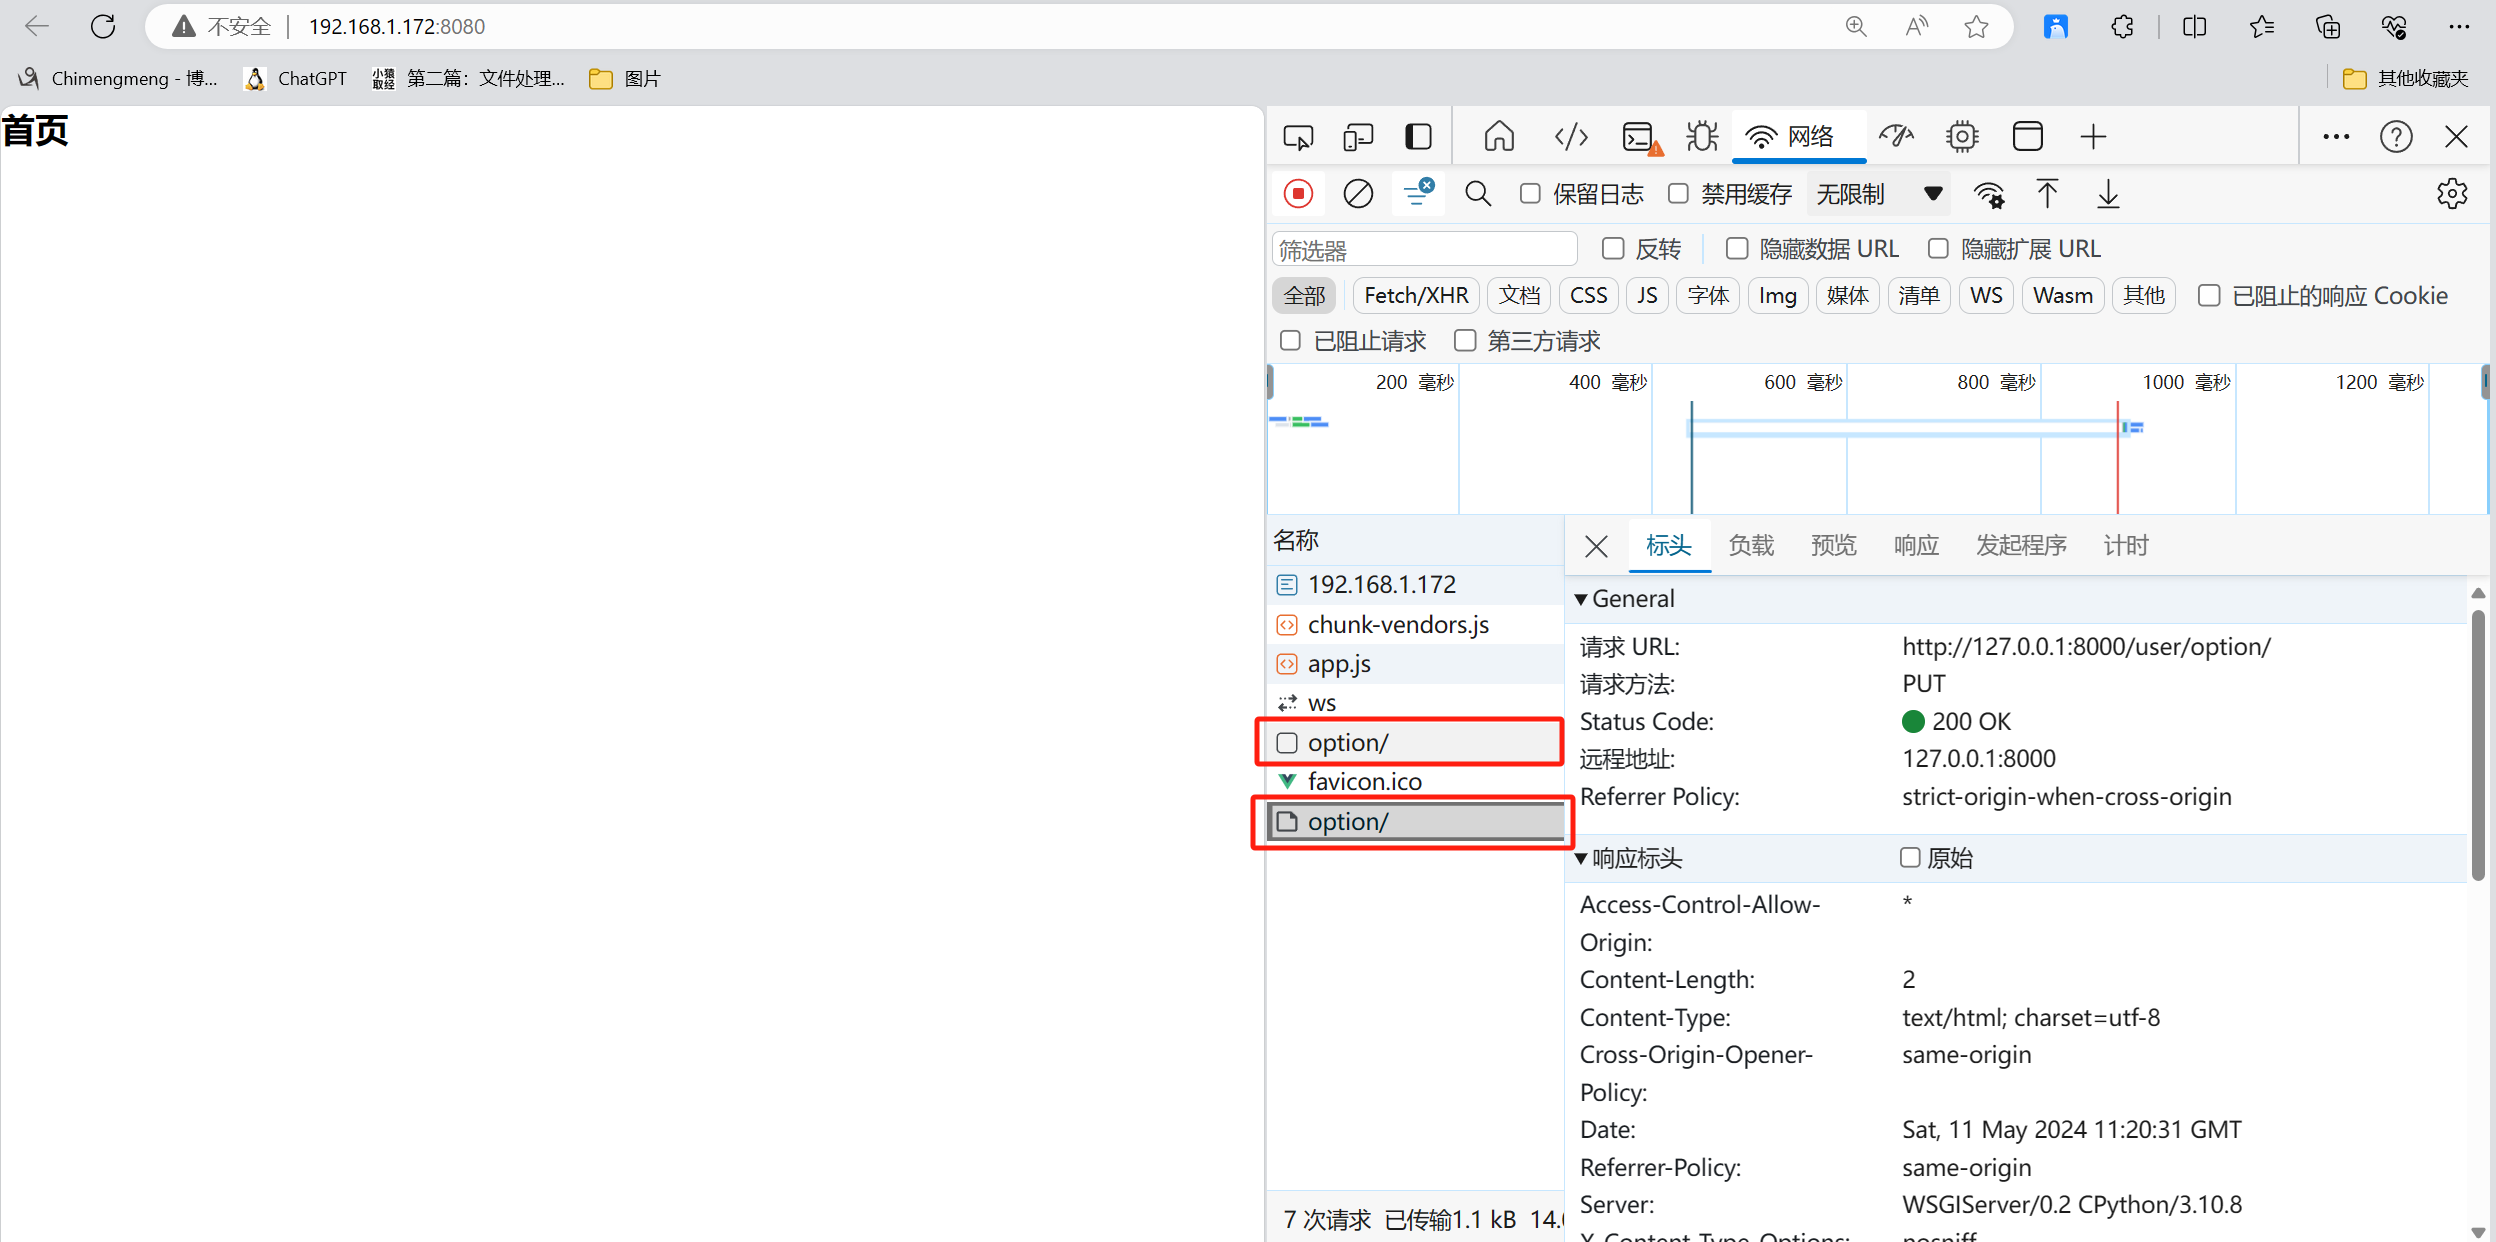Check 已阻止请求 checkbox
This screenshot has width=2496, height=1242.
[x=1291, y=341]
